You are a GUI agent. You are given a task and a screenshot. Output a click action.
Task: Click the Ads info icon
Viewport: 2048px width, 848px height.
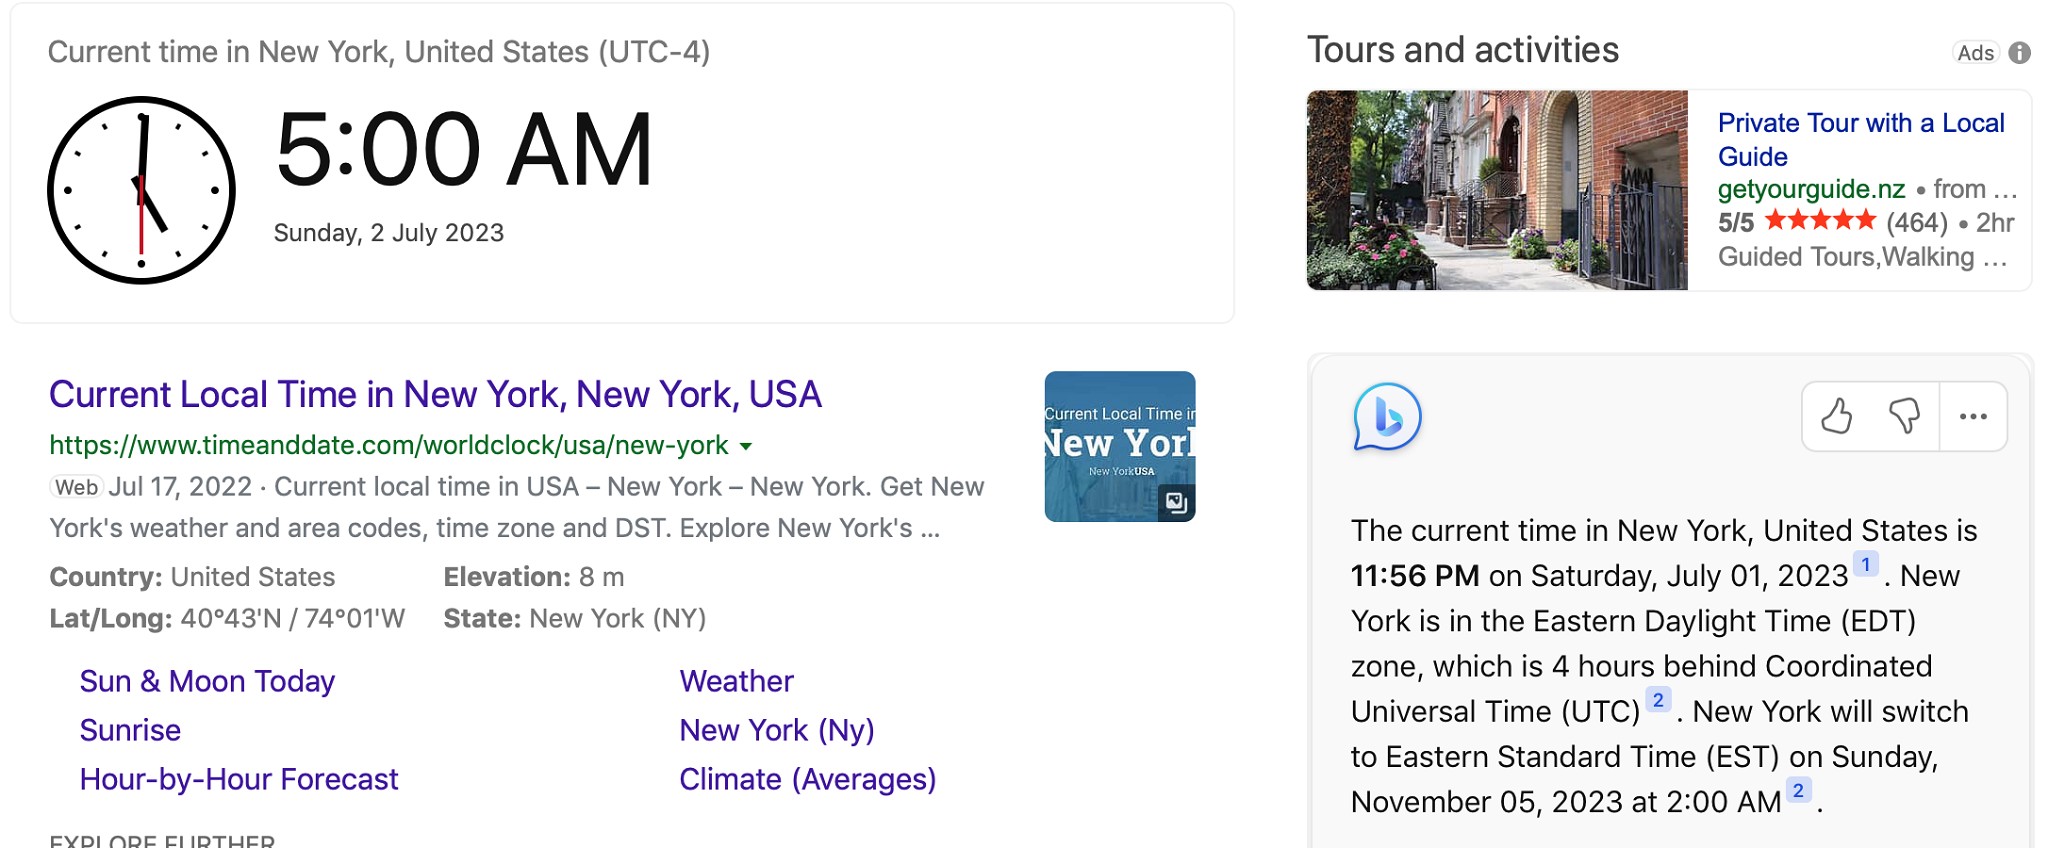tap(2020, 53)
